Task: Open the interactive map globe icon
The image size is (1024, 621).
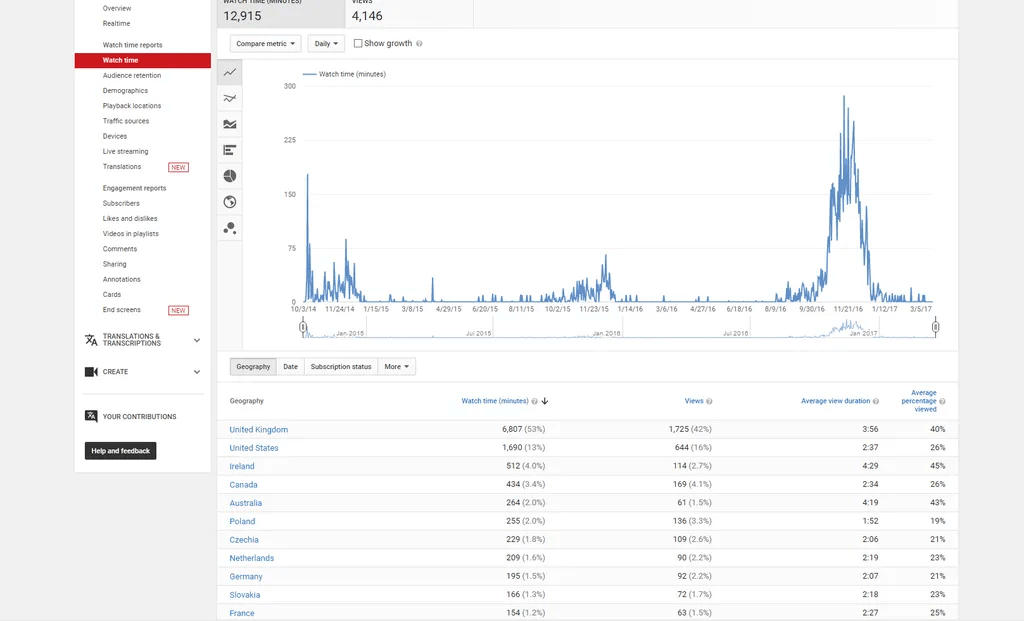Action: tap(230, 202)
